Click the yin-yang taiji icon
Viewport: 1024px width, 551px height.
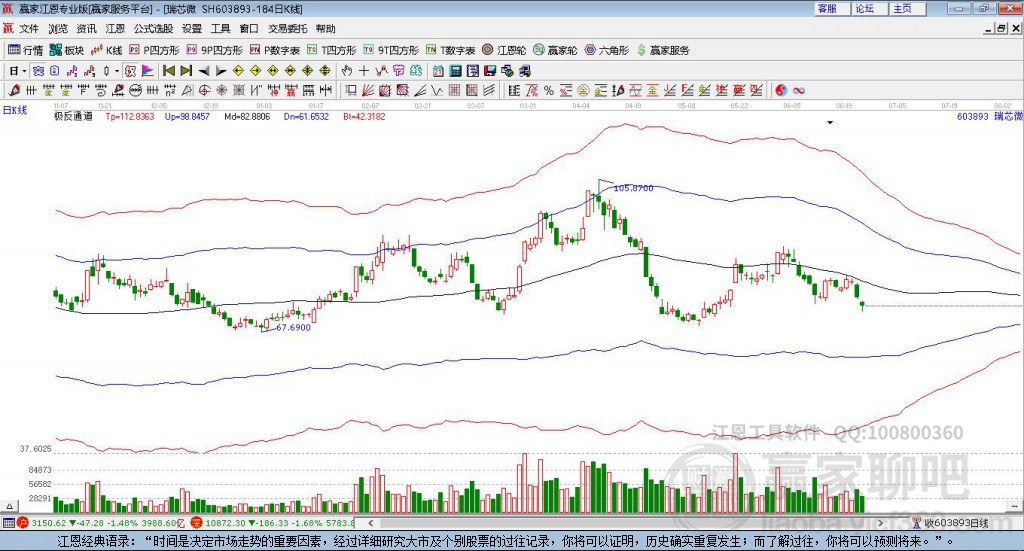tap(781, 90)
